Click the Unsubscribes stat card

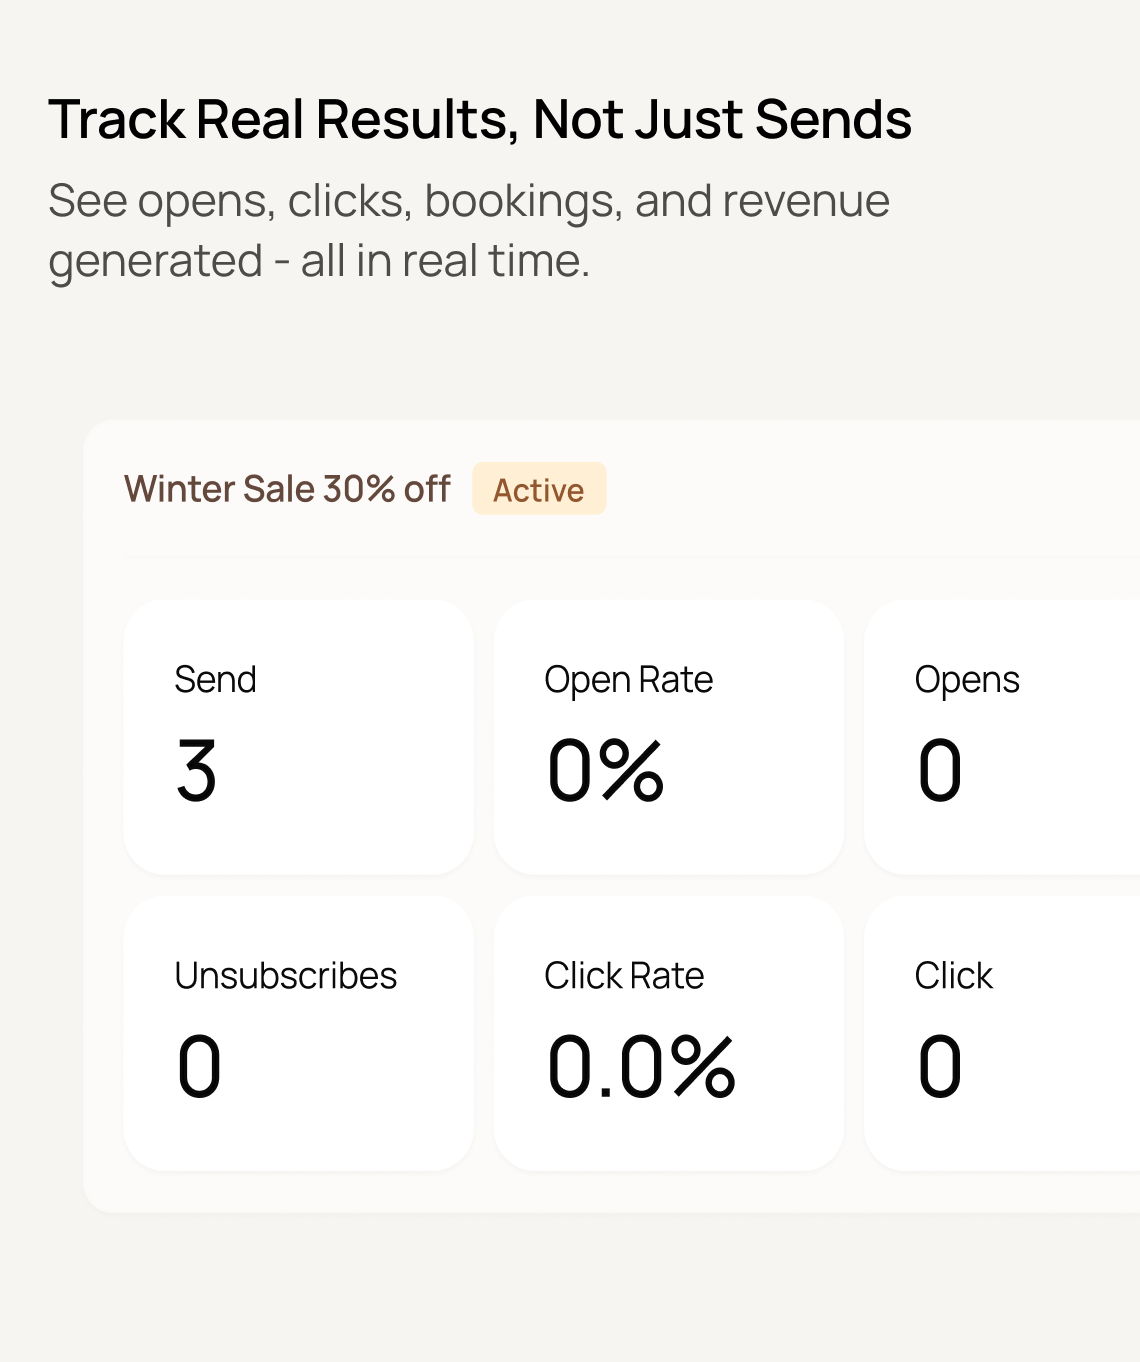298,1032
